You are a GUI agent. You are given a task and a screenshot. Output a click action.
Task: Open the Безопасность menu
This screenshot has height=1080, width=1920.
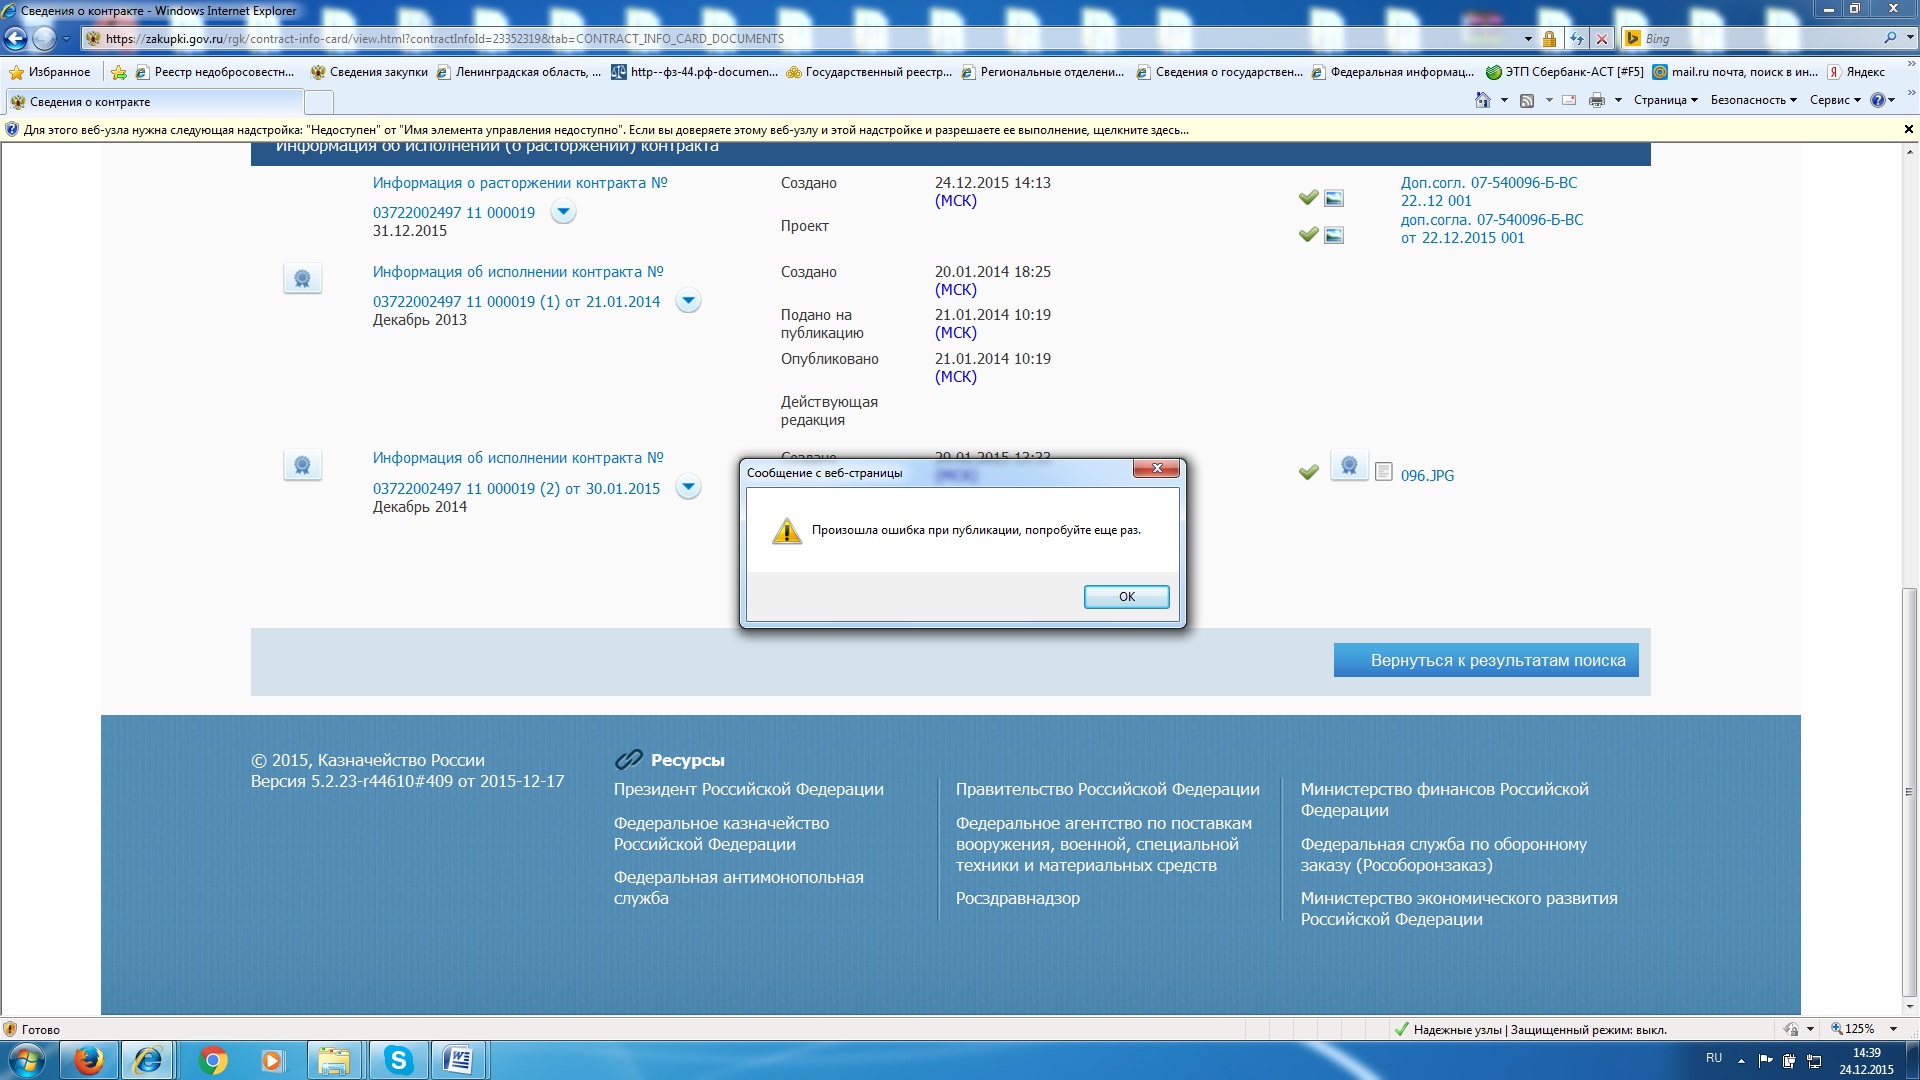(1753, 100)
